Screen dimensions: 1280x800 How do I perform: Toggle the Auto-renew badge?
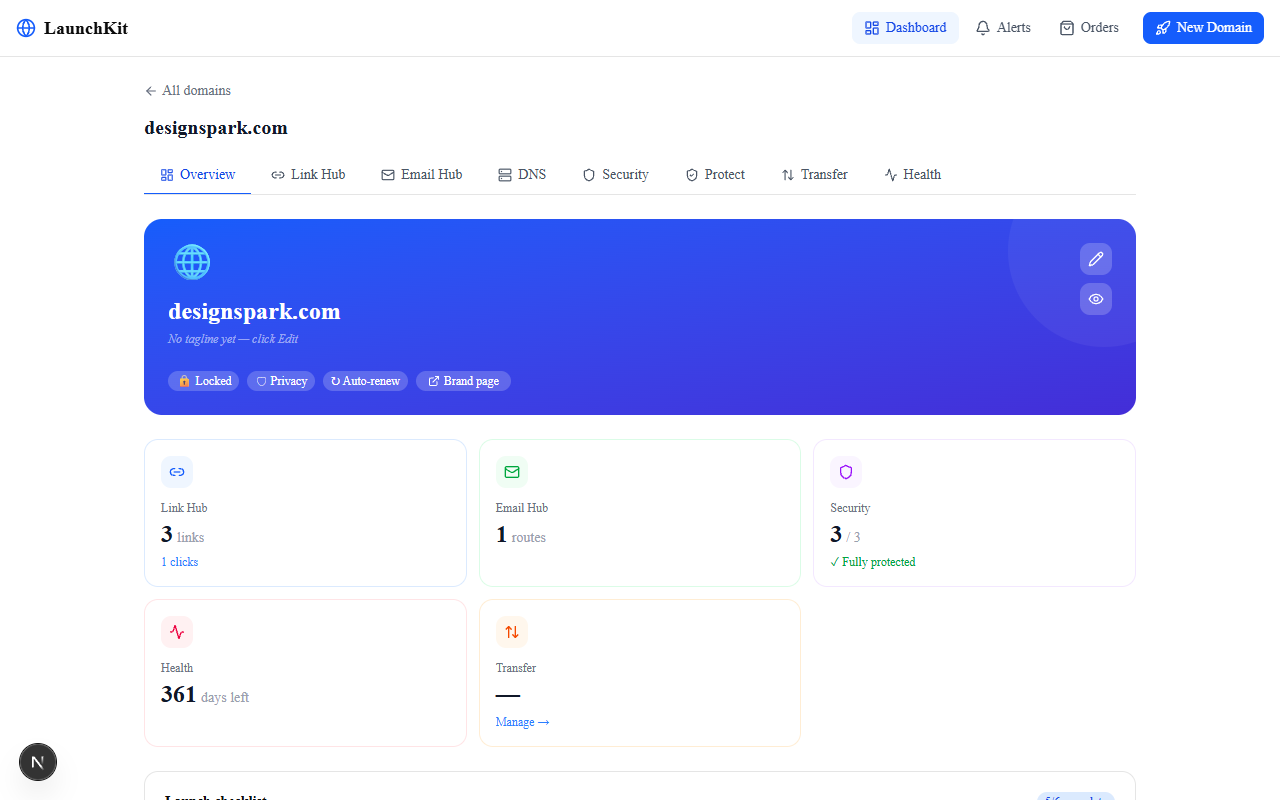point(365,381)
